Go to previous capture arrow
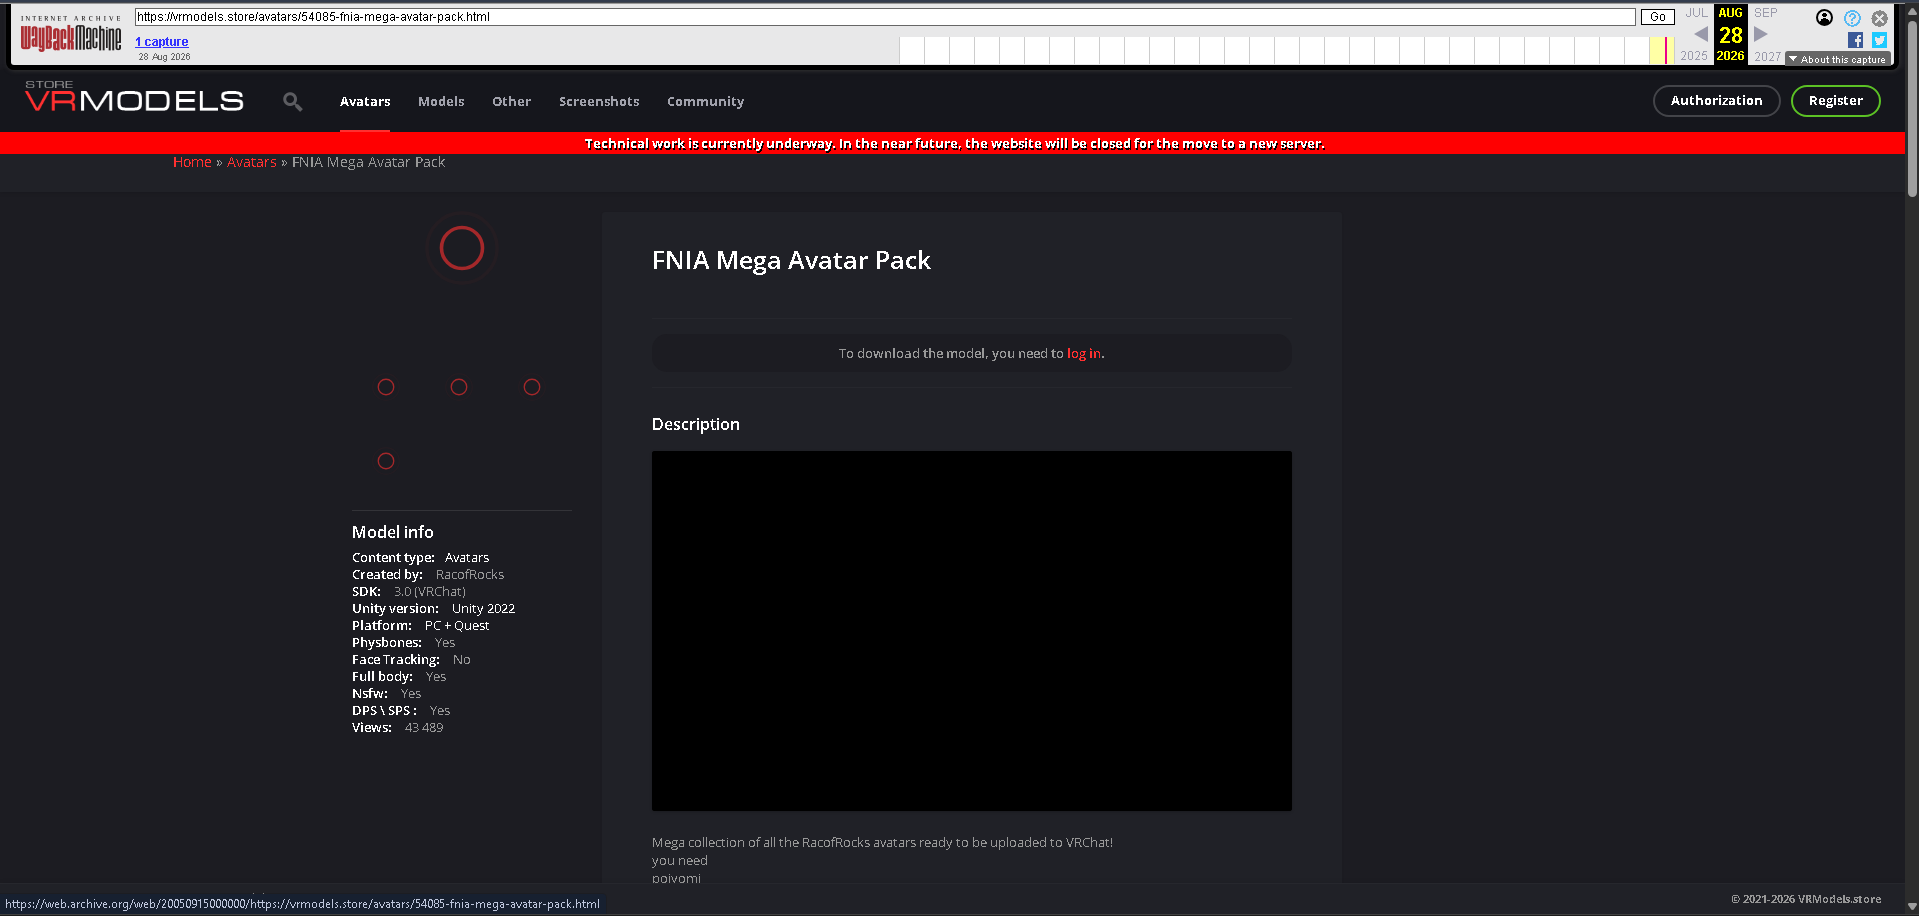1919x916 pixels. [1700, 34]
